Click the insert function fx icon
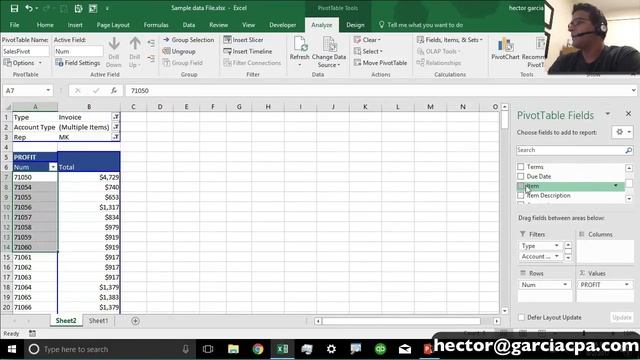This screenshot has height=360, width=640. pyautogui.click(x=114, y=91)
